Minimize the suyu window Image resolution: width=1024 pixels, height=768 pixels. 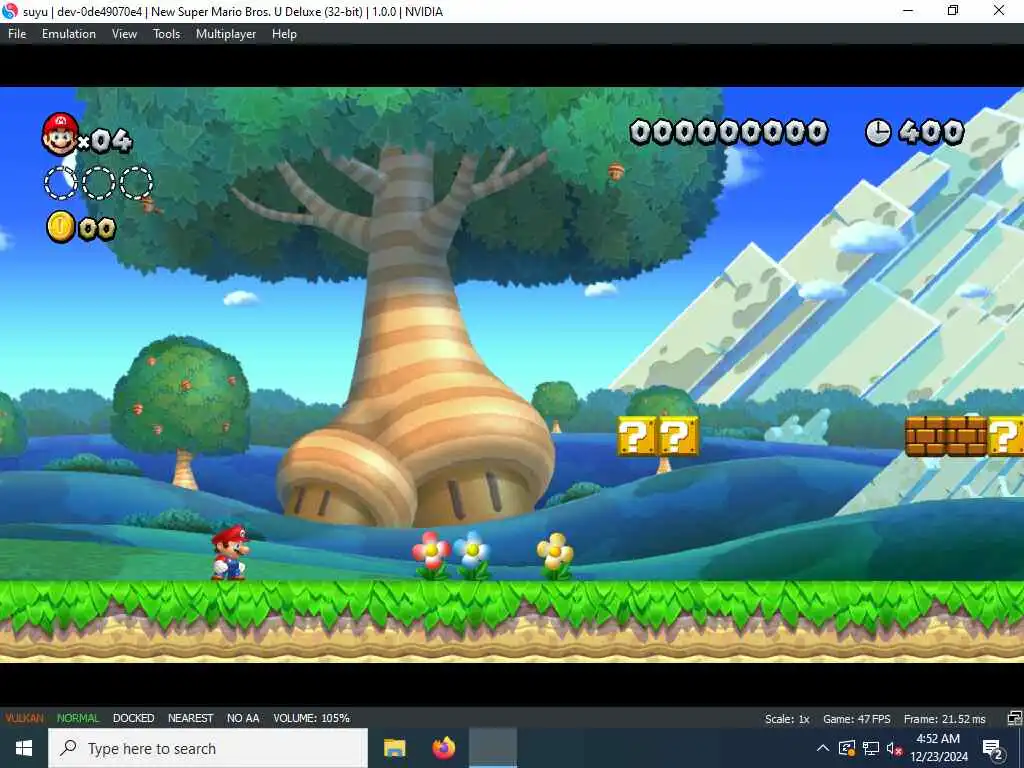(908, 11)
